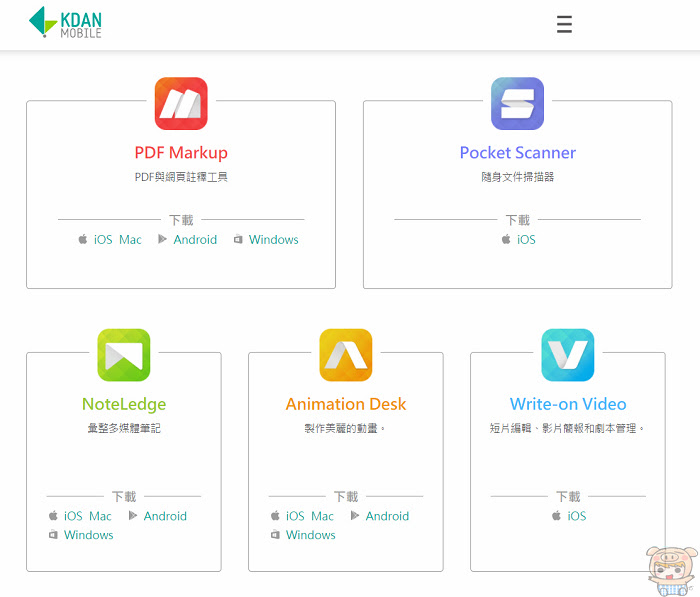Image resolution: width=700 pixels, height=597 pixels.
Task: Download Animation Desk for Windows
Action: click(x=310, y=535)
